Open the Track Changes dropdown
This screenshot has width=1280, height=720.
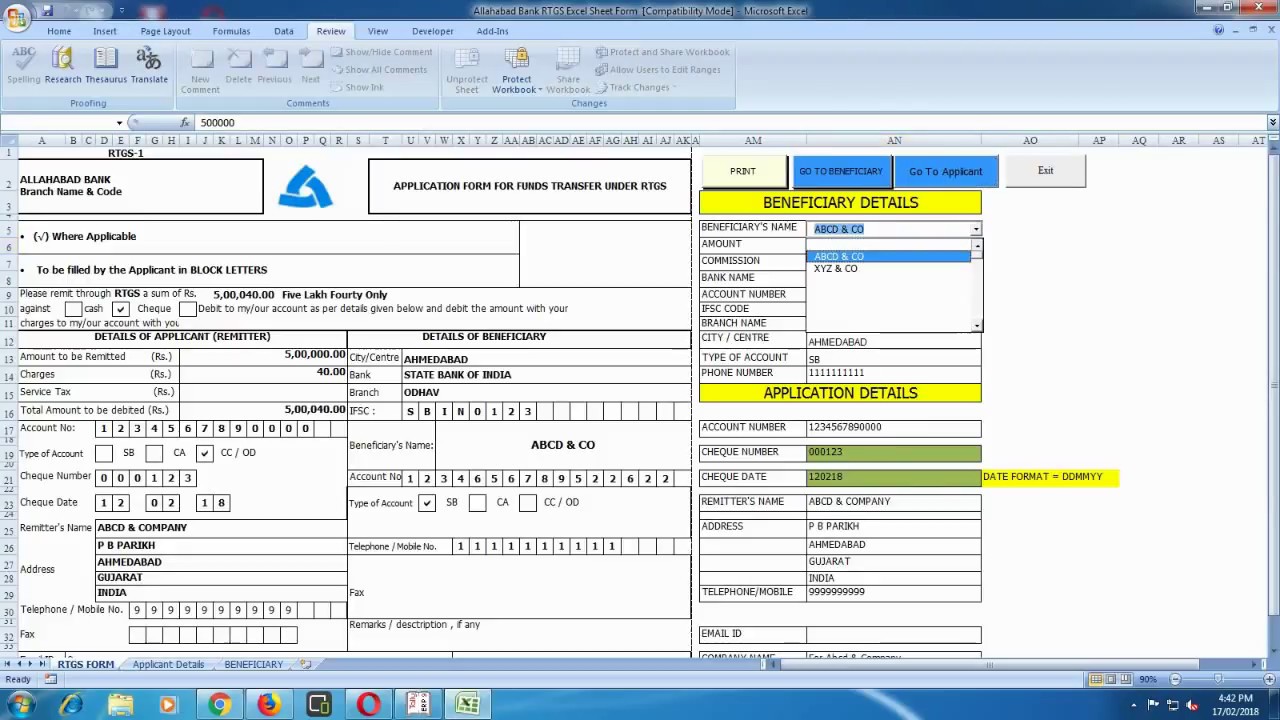637,87
